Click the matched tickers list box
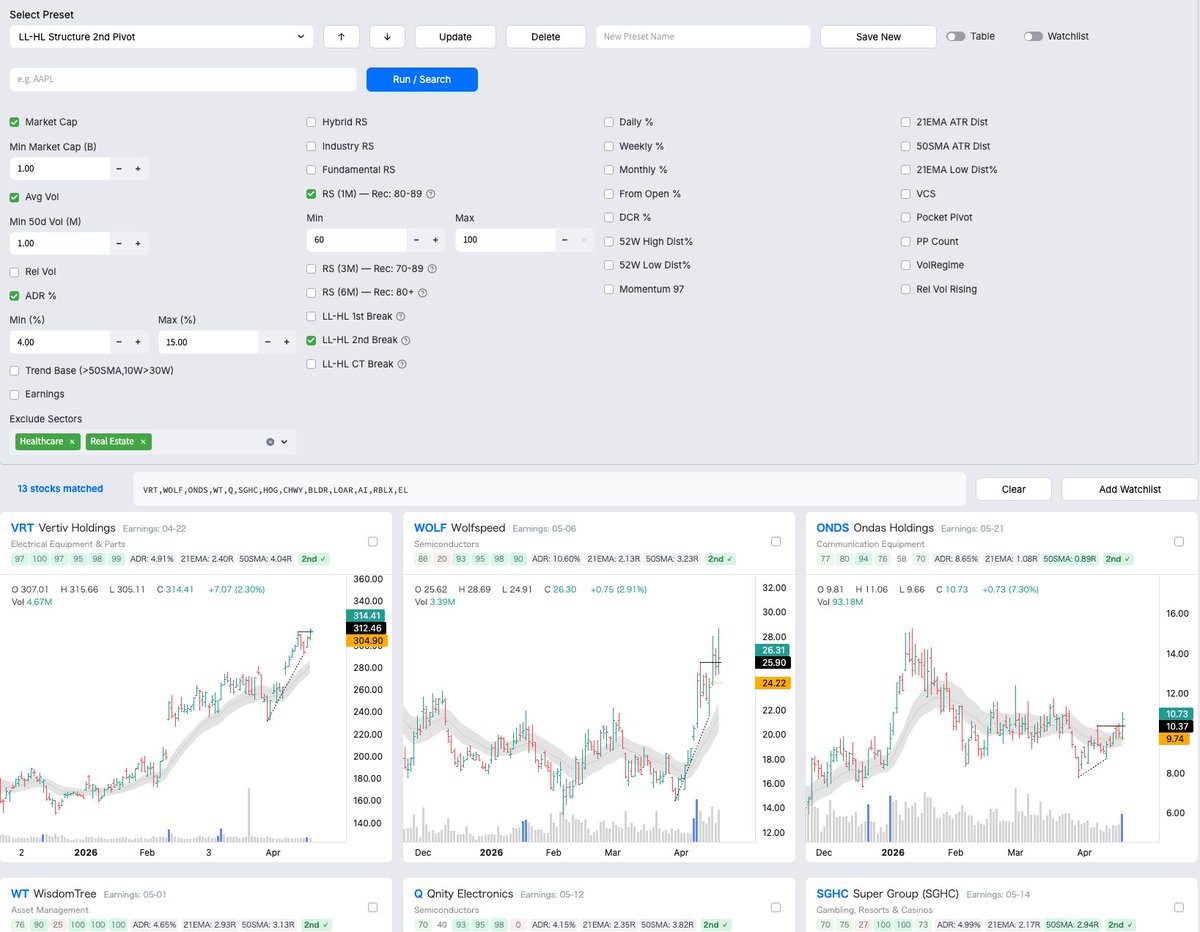Screen dimensions: 1200x932 [x=549, y=489]
